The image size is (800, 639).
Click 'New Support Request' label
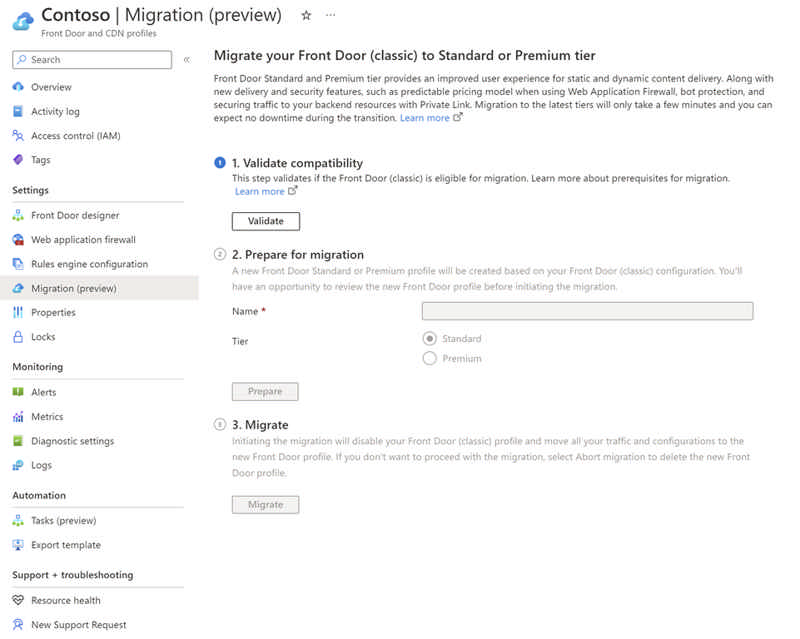[79, 625]
